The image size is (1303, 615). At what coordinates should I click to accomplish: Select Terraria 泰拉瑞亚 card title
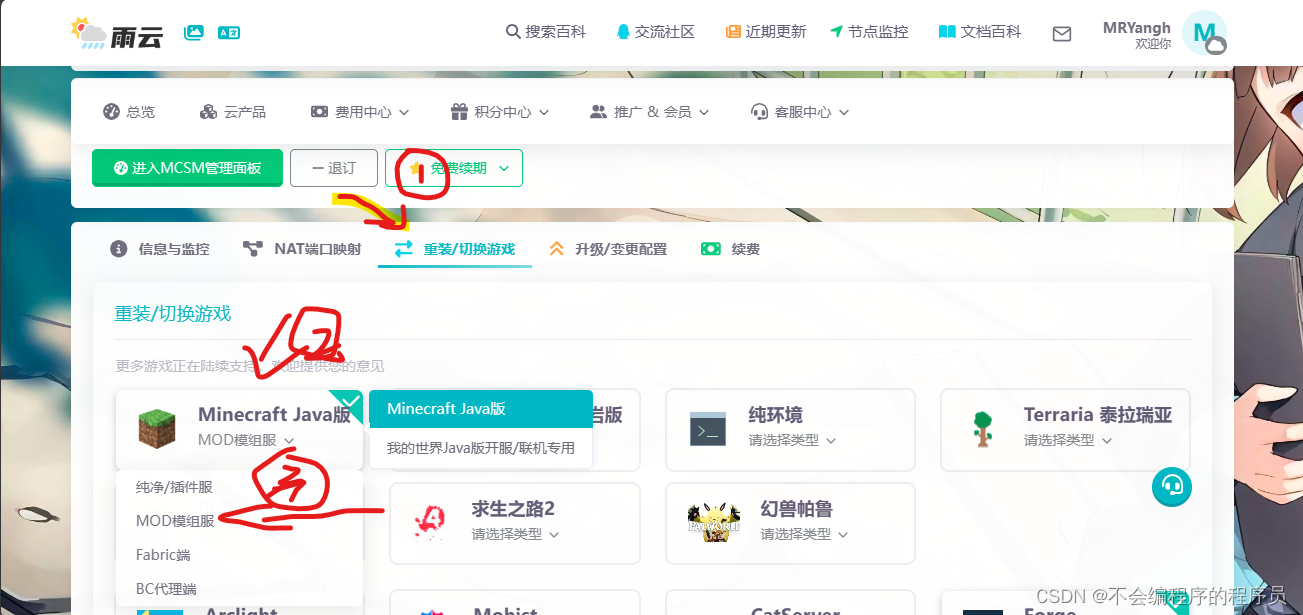(x=1098, y=415)
